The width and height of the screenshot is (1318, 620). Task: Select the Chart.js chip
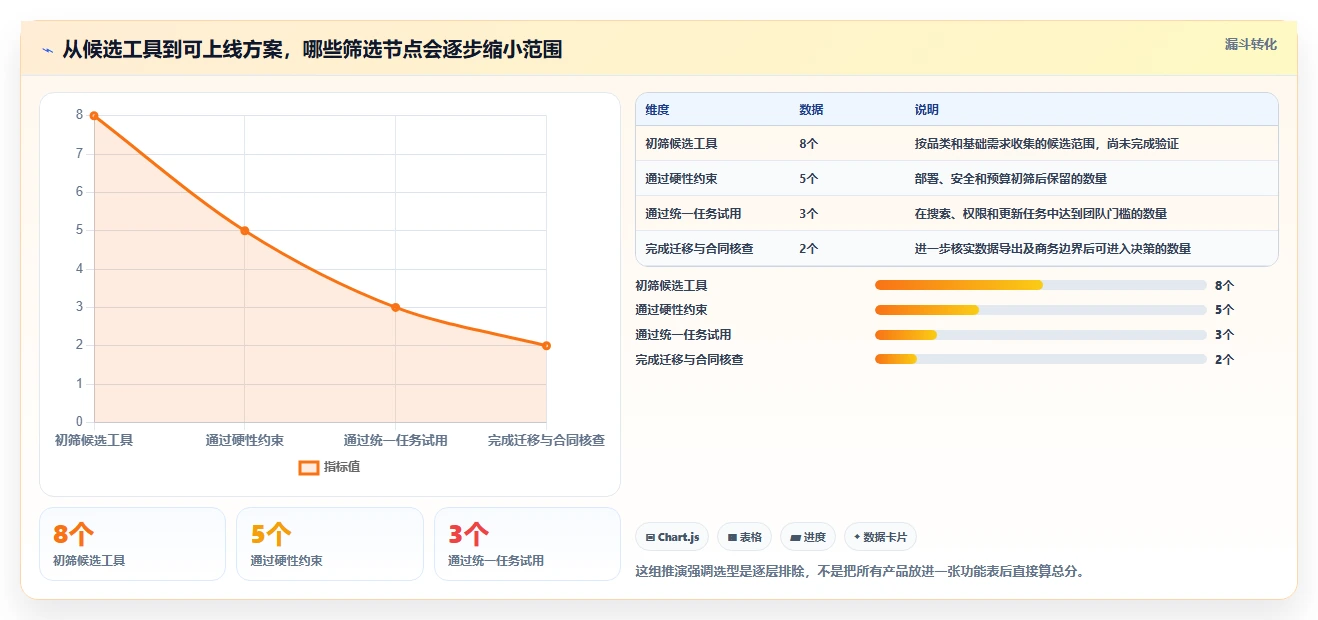(x=672, y=537)
